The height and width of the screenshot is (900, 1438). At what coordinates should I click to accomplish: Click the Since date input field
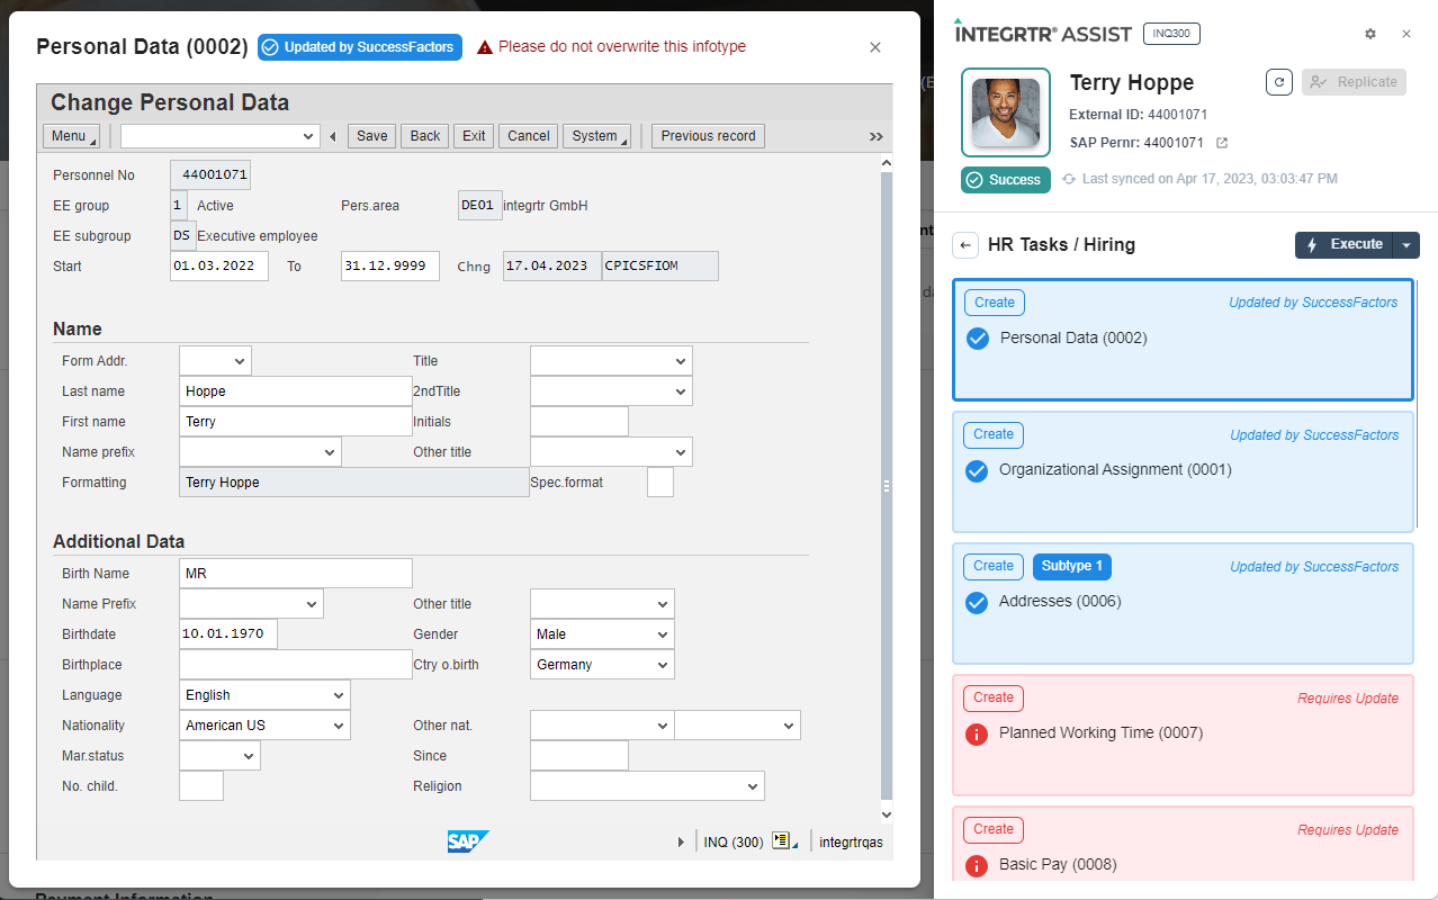(579, 756)
